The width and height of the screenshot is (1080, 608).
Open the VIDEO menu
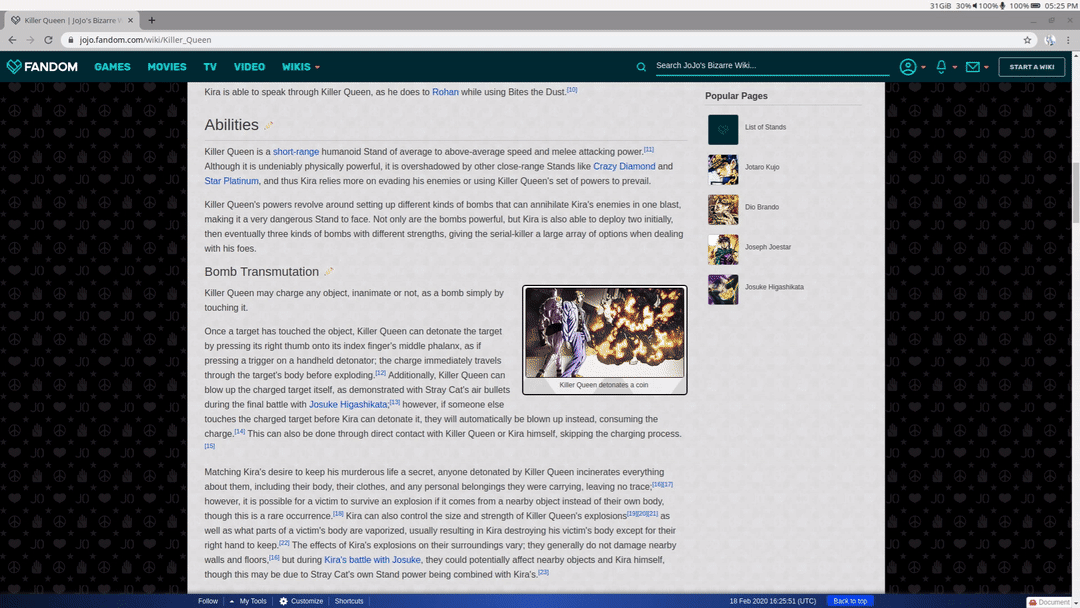click(x=249, y=67)
